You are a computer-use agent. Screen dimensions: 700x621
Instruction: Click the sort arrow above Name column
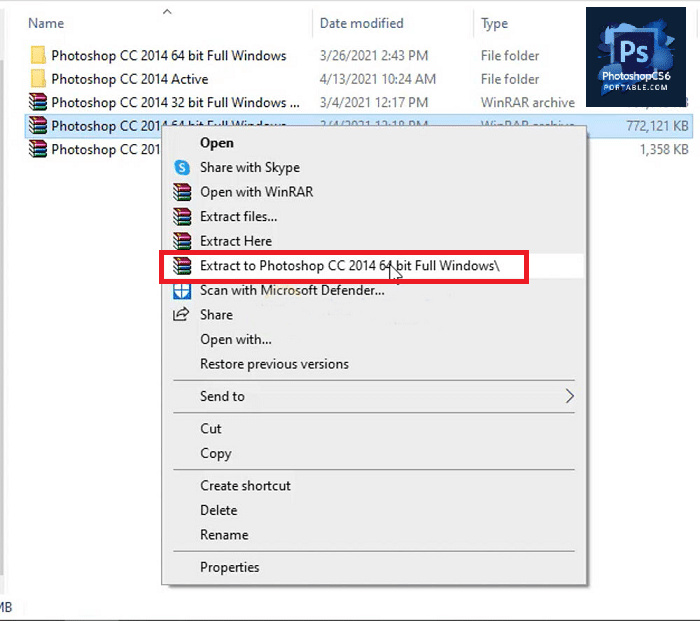click(167, 12)
